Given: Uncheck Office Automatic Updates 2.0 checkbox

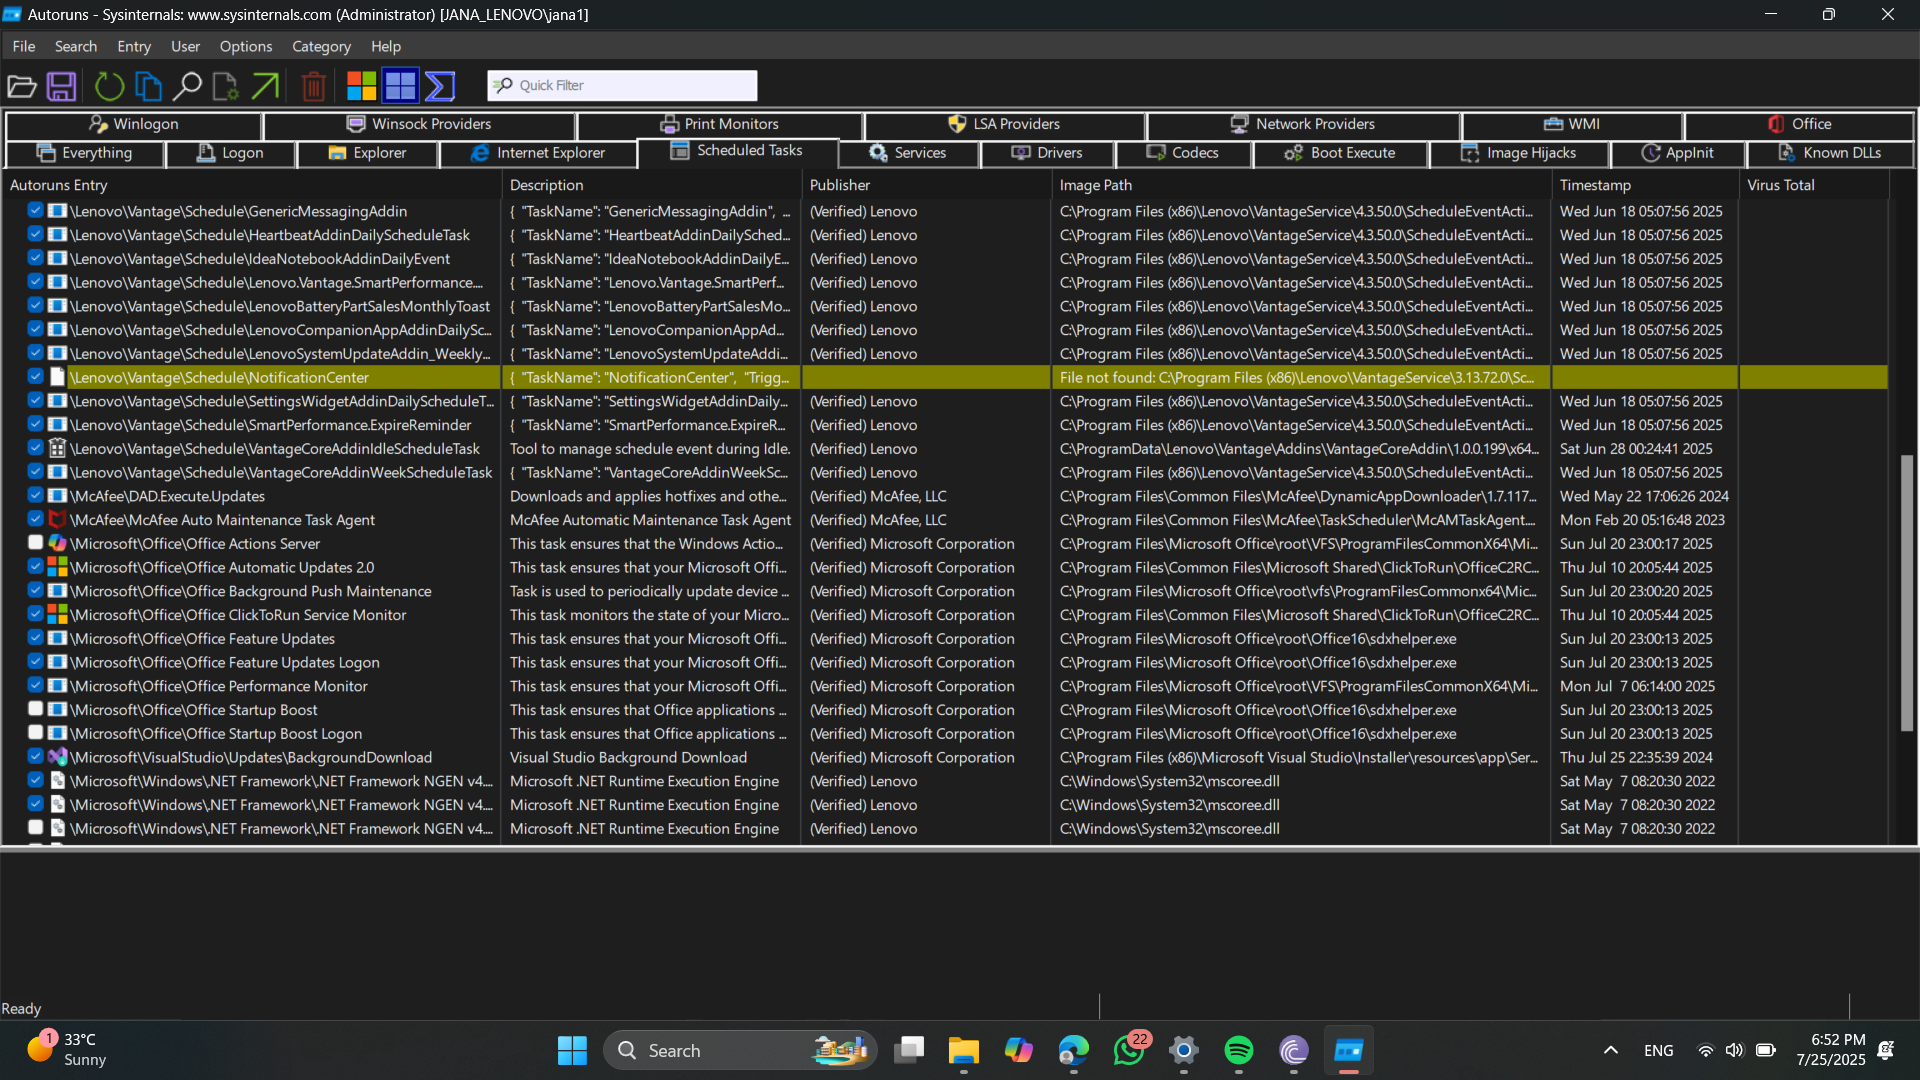Looking at the screenshot, I should coord(35,567).
